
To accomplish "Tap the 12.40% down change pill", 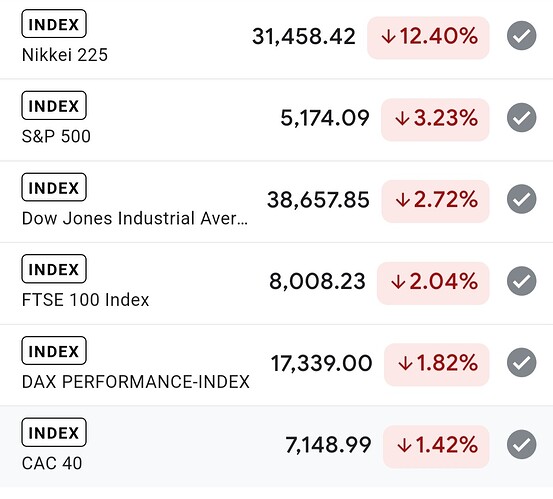I will pos(428,38).
